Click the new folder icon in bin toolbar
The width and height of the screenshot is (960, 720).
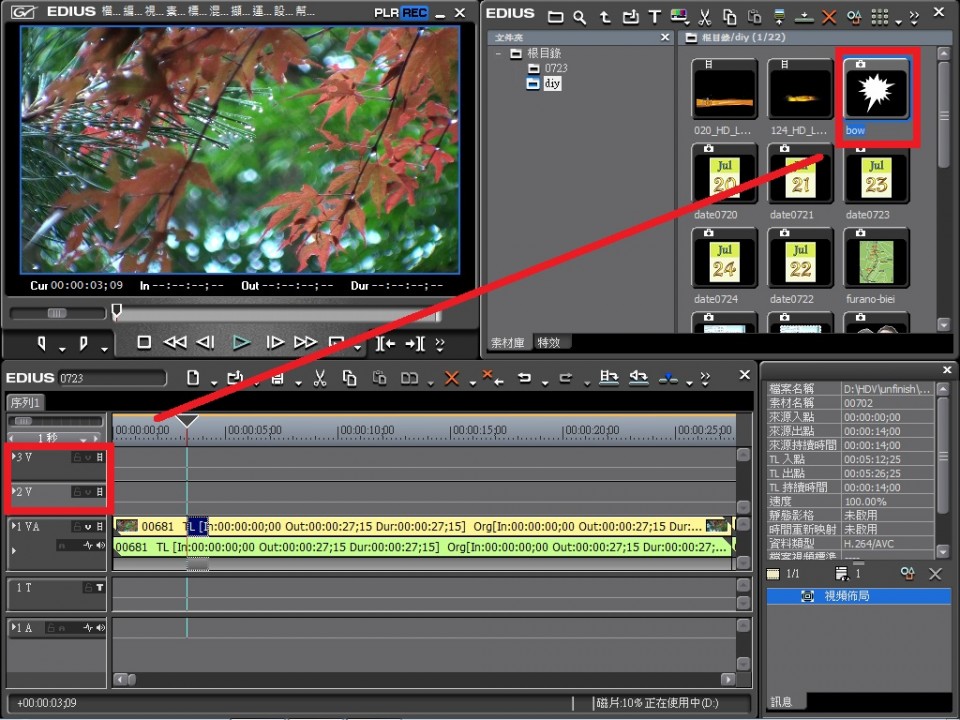(x=555, y=17)
